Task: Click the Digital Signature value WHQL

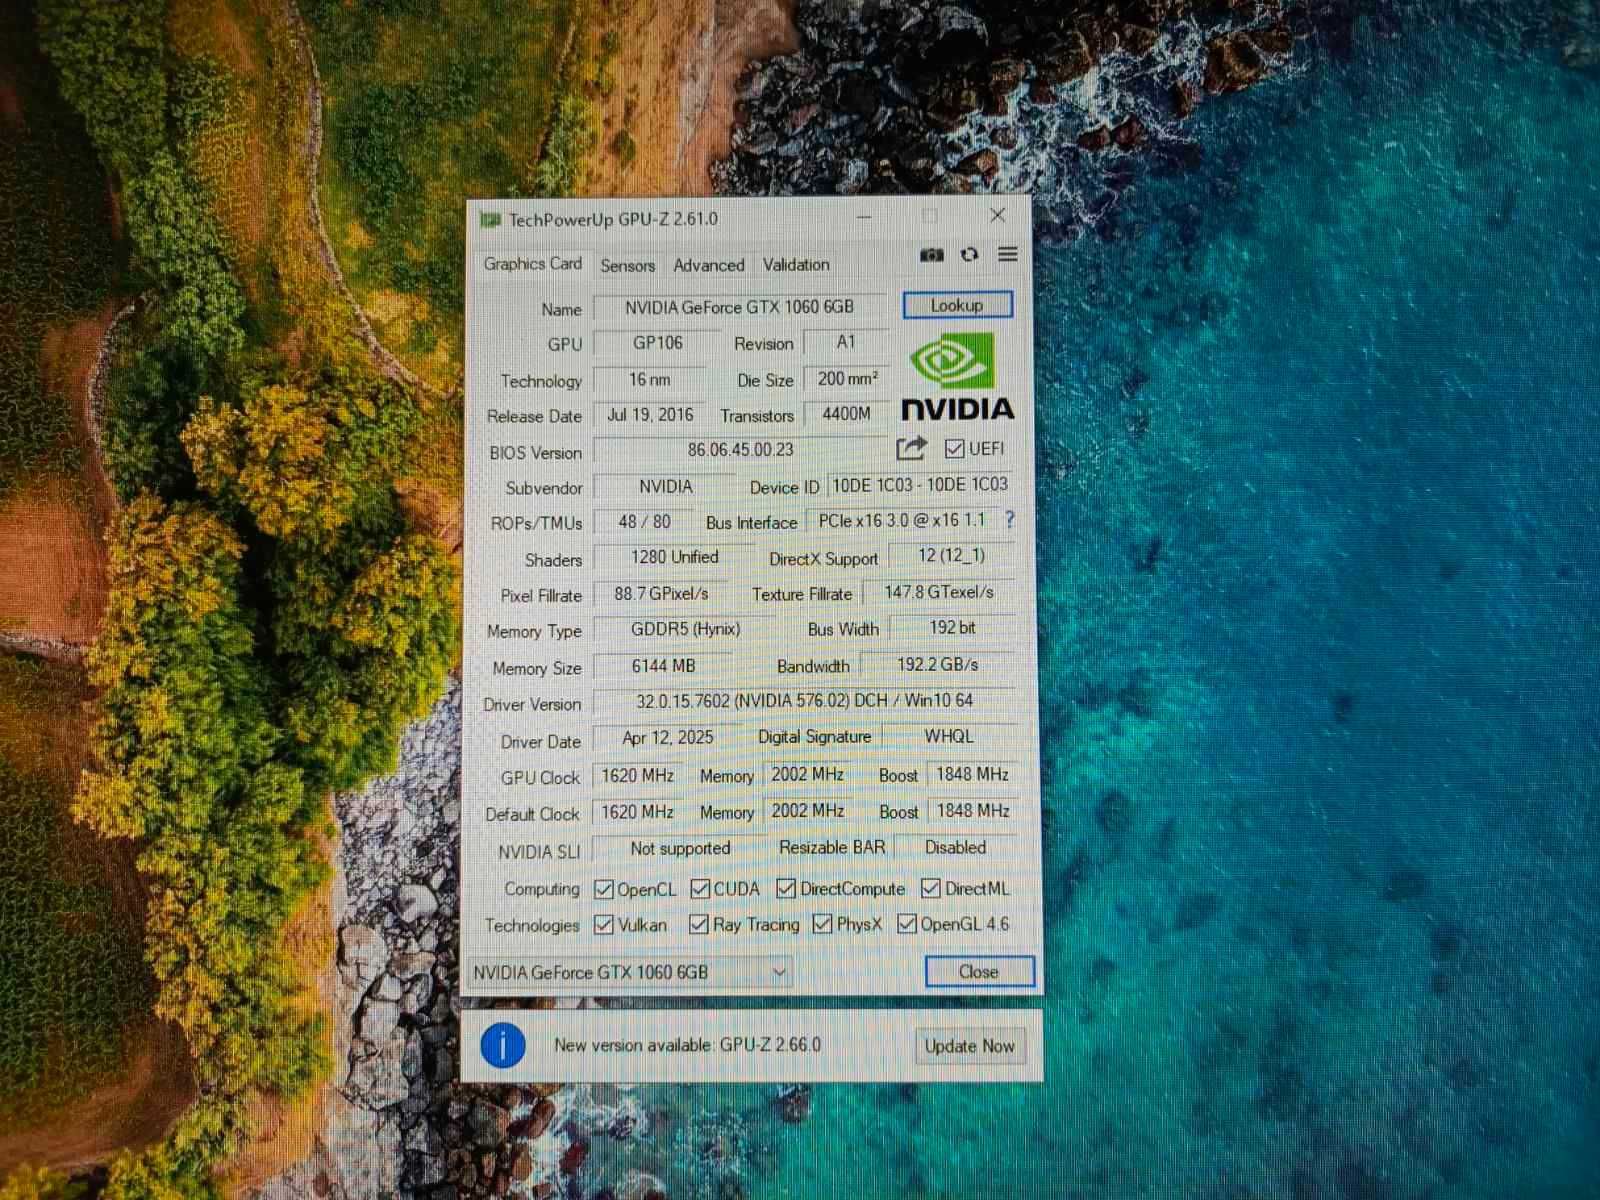Action: (x=949, y=736)
